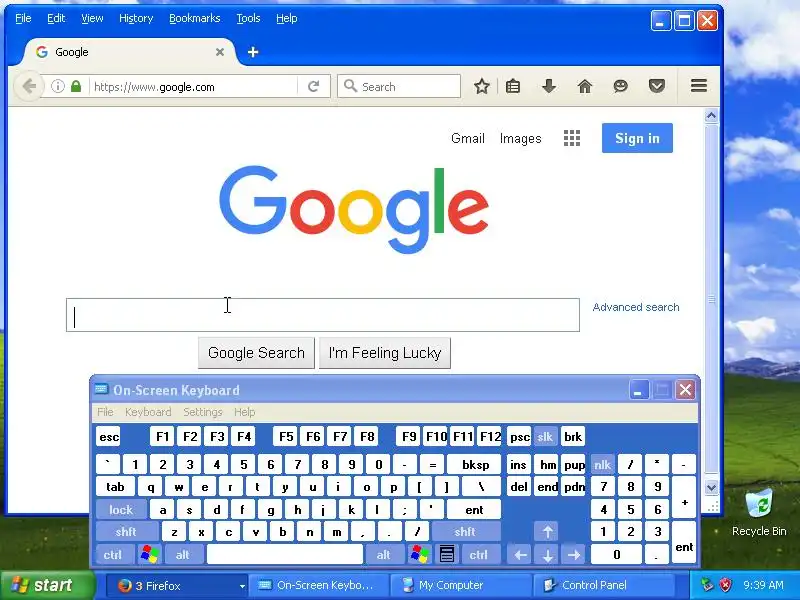Toggle the nlk num lock key
The image size is (800, 600).
coord(602,464)
